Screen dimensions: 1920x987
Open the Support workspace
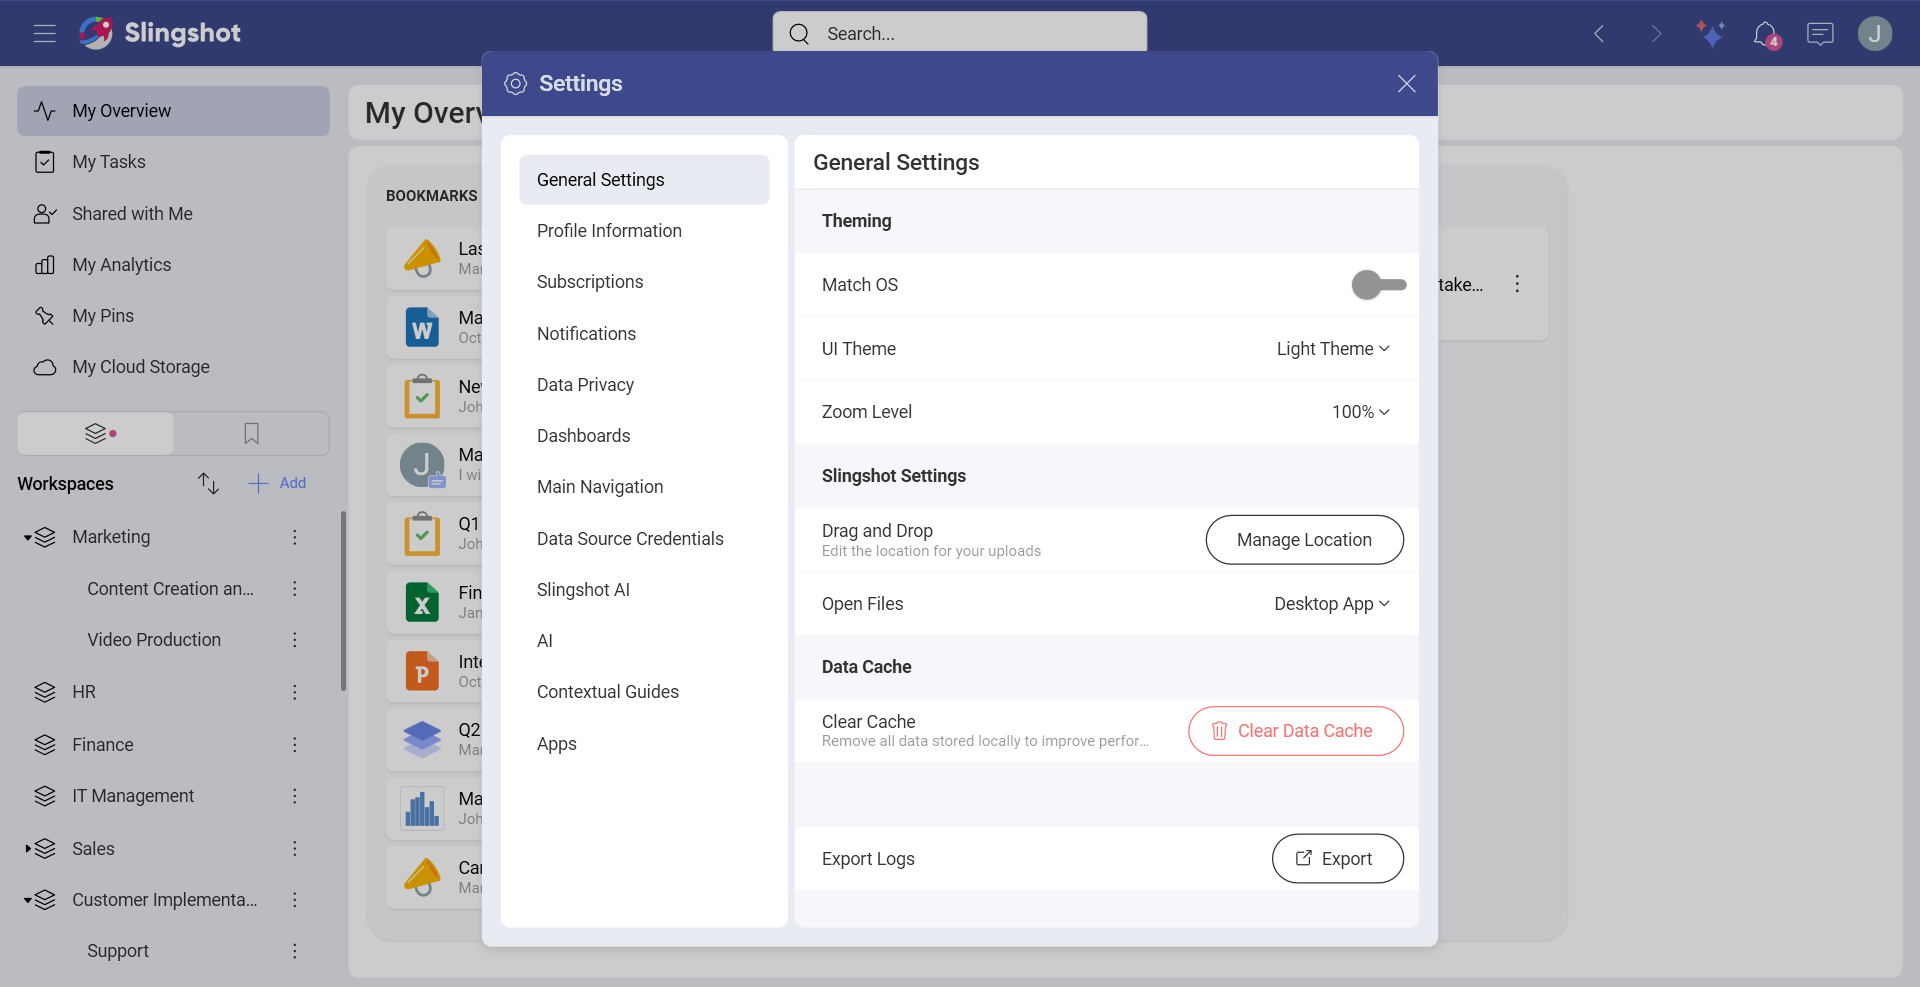[118, 951]
